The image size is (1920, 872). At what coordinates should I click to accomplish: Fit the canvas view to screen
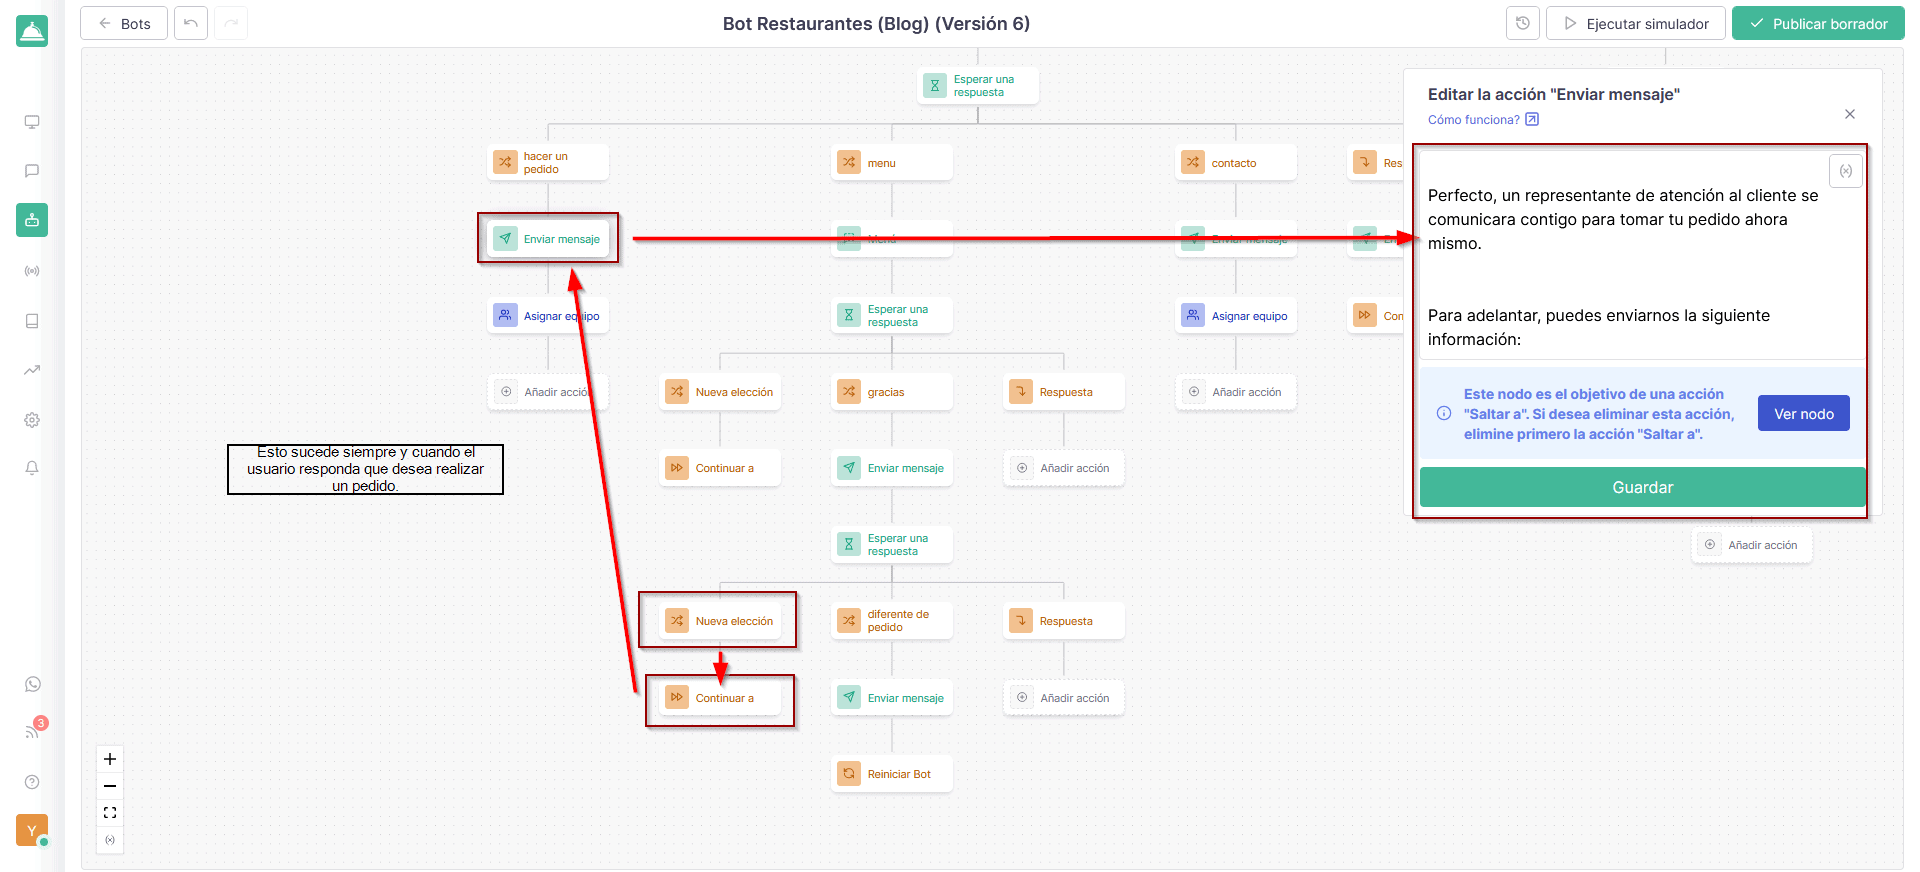tap(110, 813)
